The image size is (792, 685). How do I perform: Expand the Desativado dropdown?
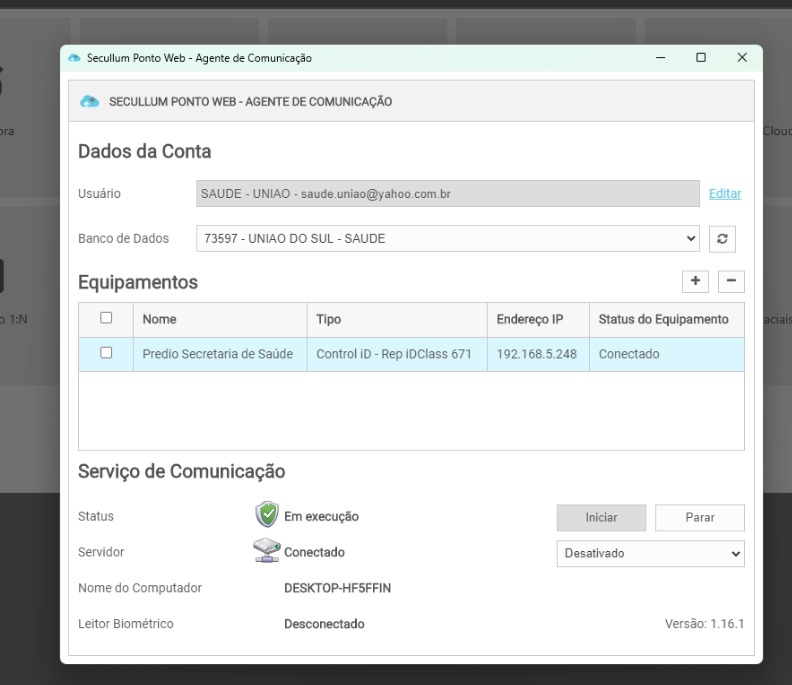[650, 553]
